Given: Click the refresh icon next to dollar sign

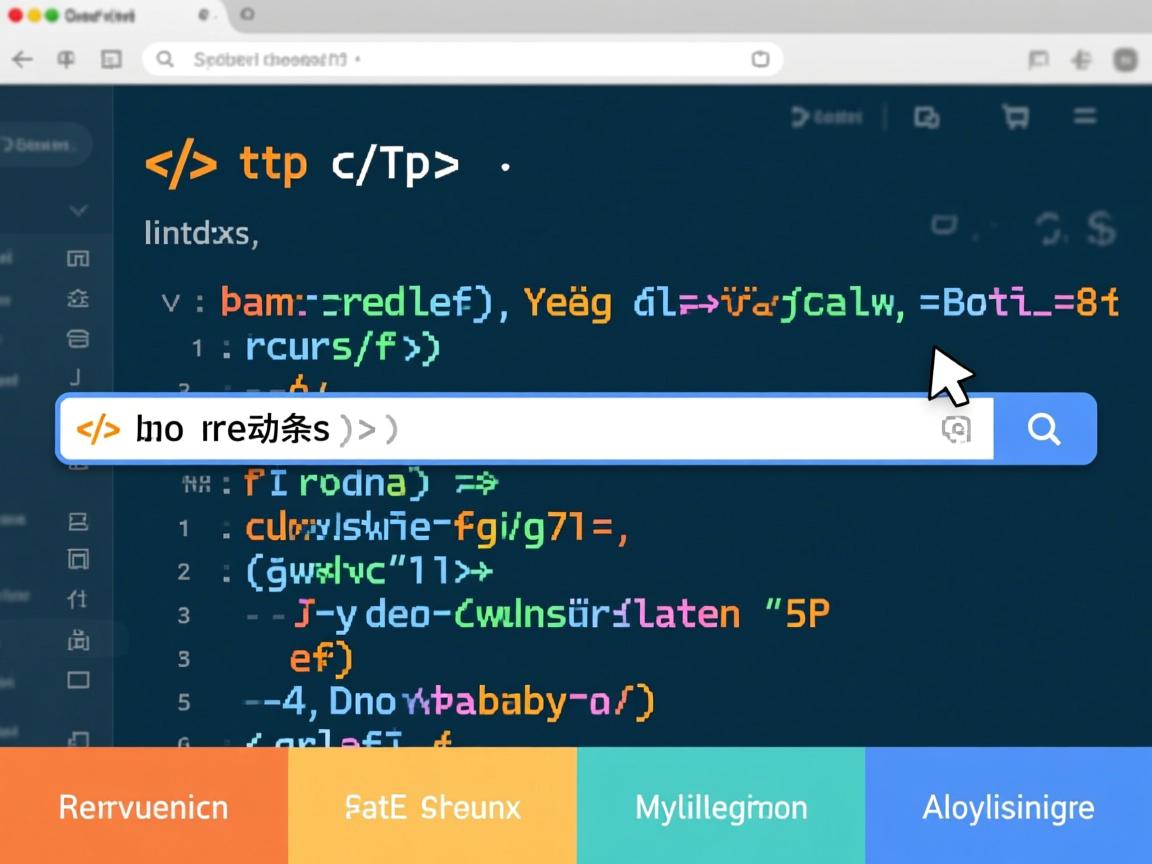Looking at the screenshot, I should coord(1048,228).
